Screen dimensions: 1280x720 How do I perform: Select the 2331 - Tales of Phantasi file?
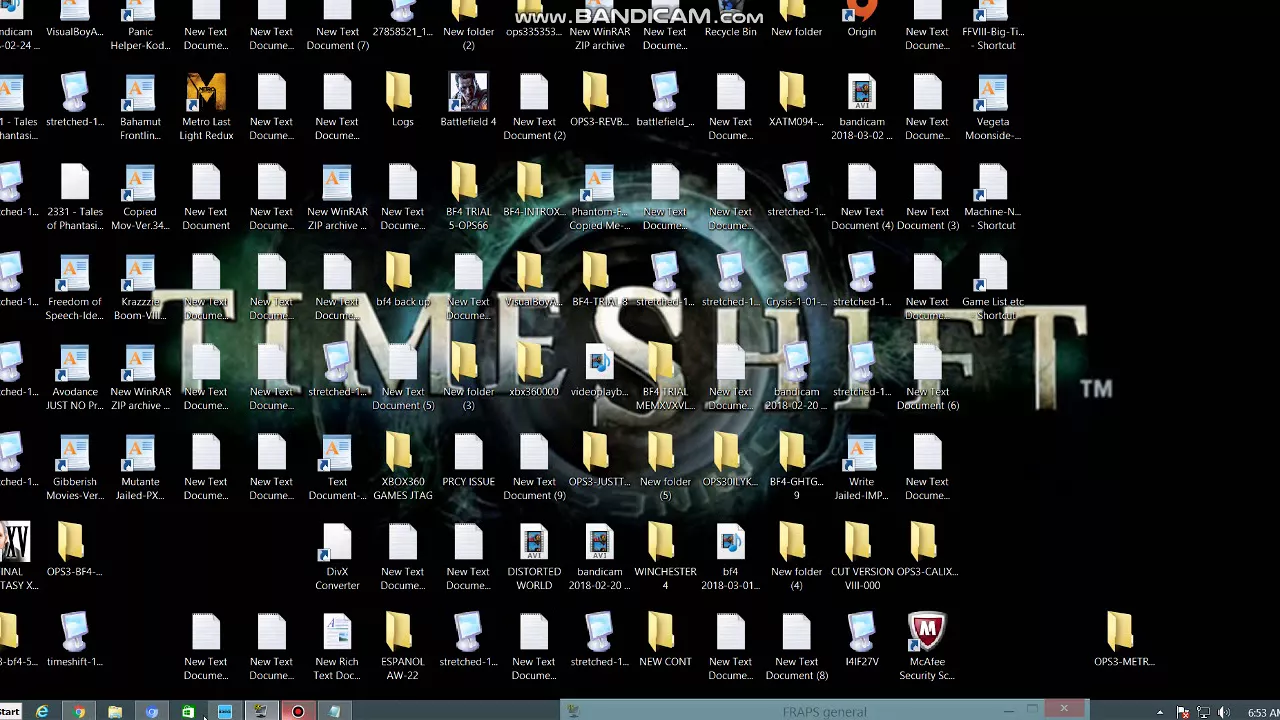click(75, 197)
